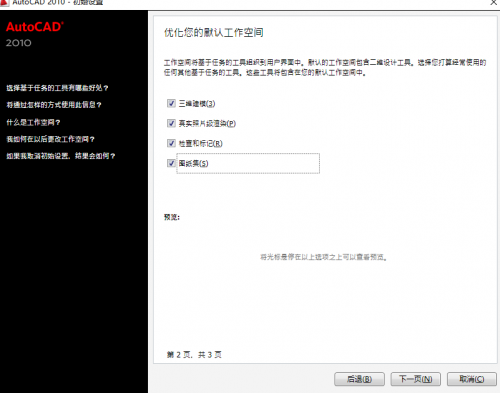This screenshot has height=393, width=500.
Task: Click the heading 优化您的默认工作空间
Action: (214, 33)
